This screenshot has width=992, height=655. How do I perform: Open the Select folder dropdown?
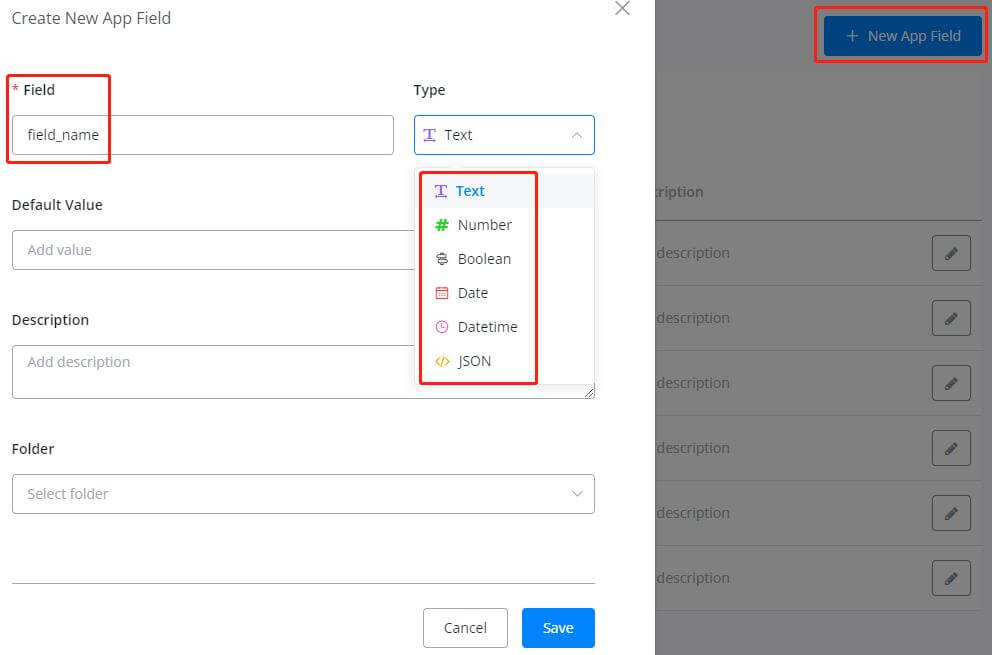[x=303, y=494]
